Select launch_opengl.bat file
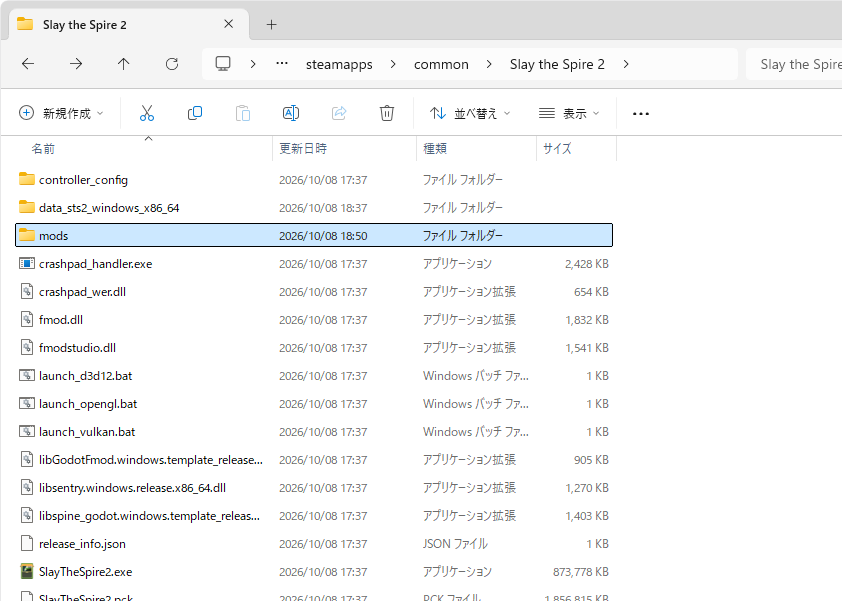The image size is (842, 601). point(314,403)
